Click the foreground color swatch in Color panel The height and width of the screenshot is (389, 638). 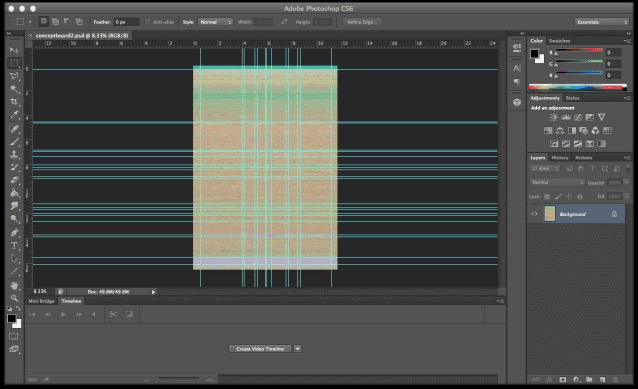534,53
